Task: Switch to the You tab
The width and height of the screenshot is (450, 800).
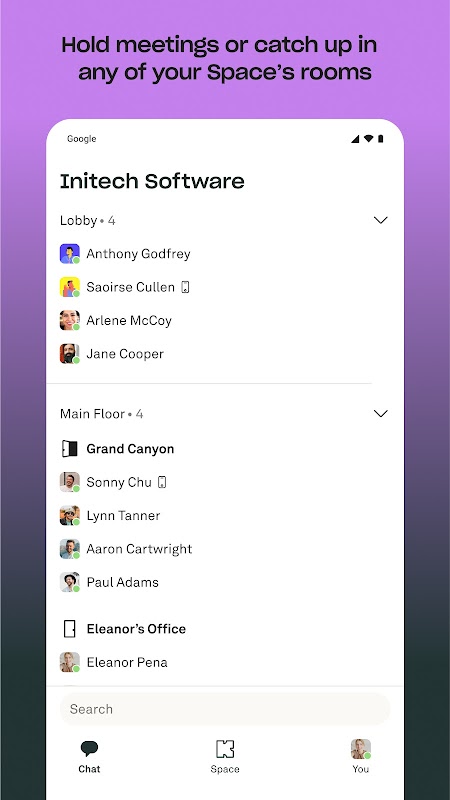Action: [361, 756]
